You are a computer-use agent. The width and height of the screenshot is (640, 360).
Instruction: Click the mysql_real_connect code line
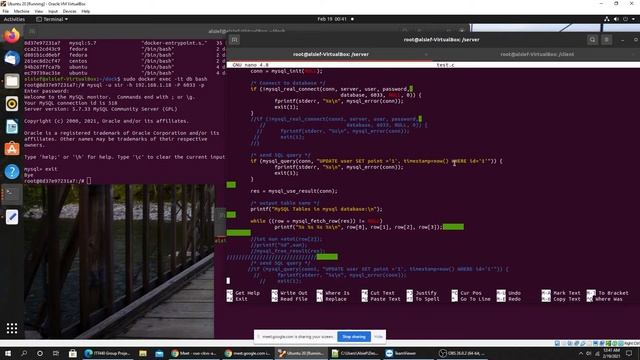pos(331,89)
